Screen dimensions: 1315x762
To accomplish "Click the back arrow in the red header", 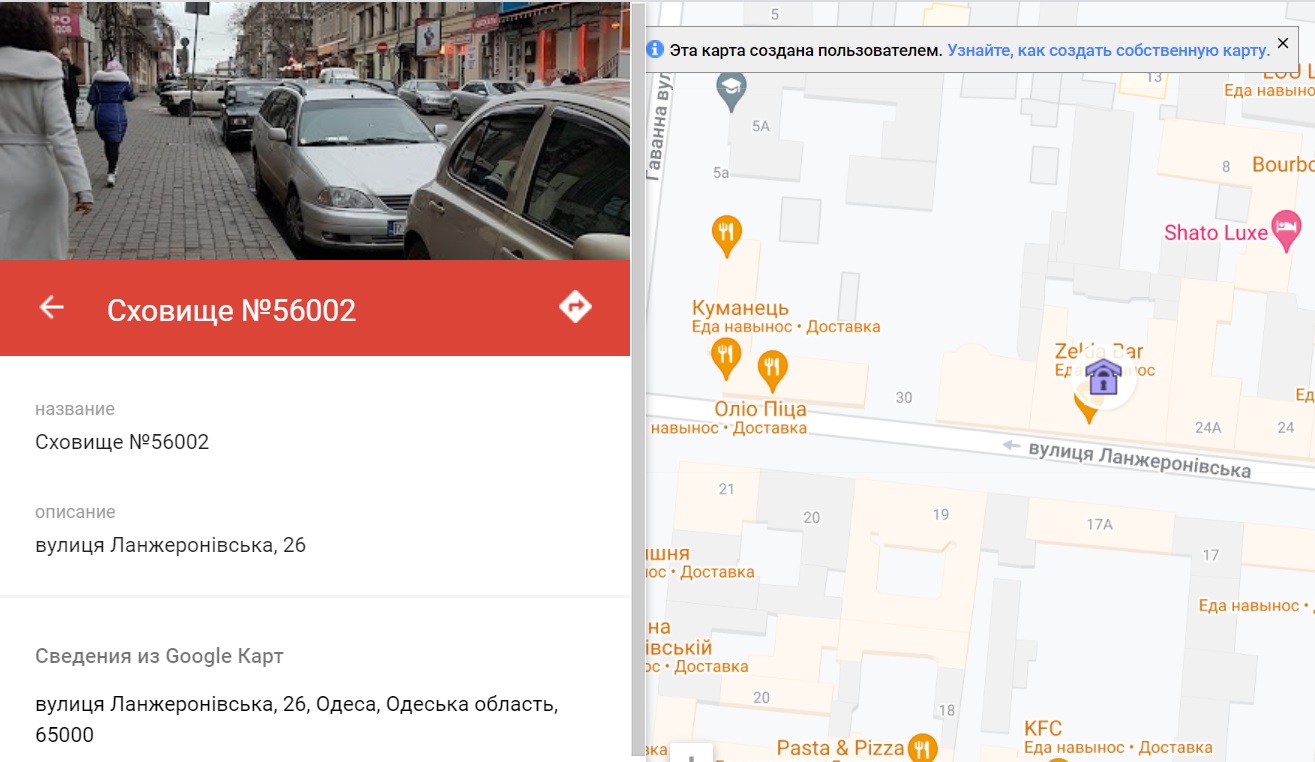I will (x=51, y=308).
